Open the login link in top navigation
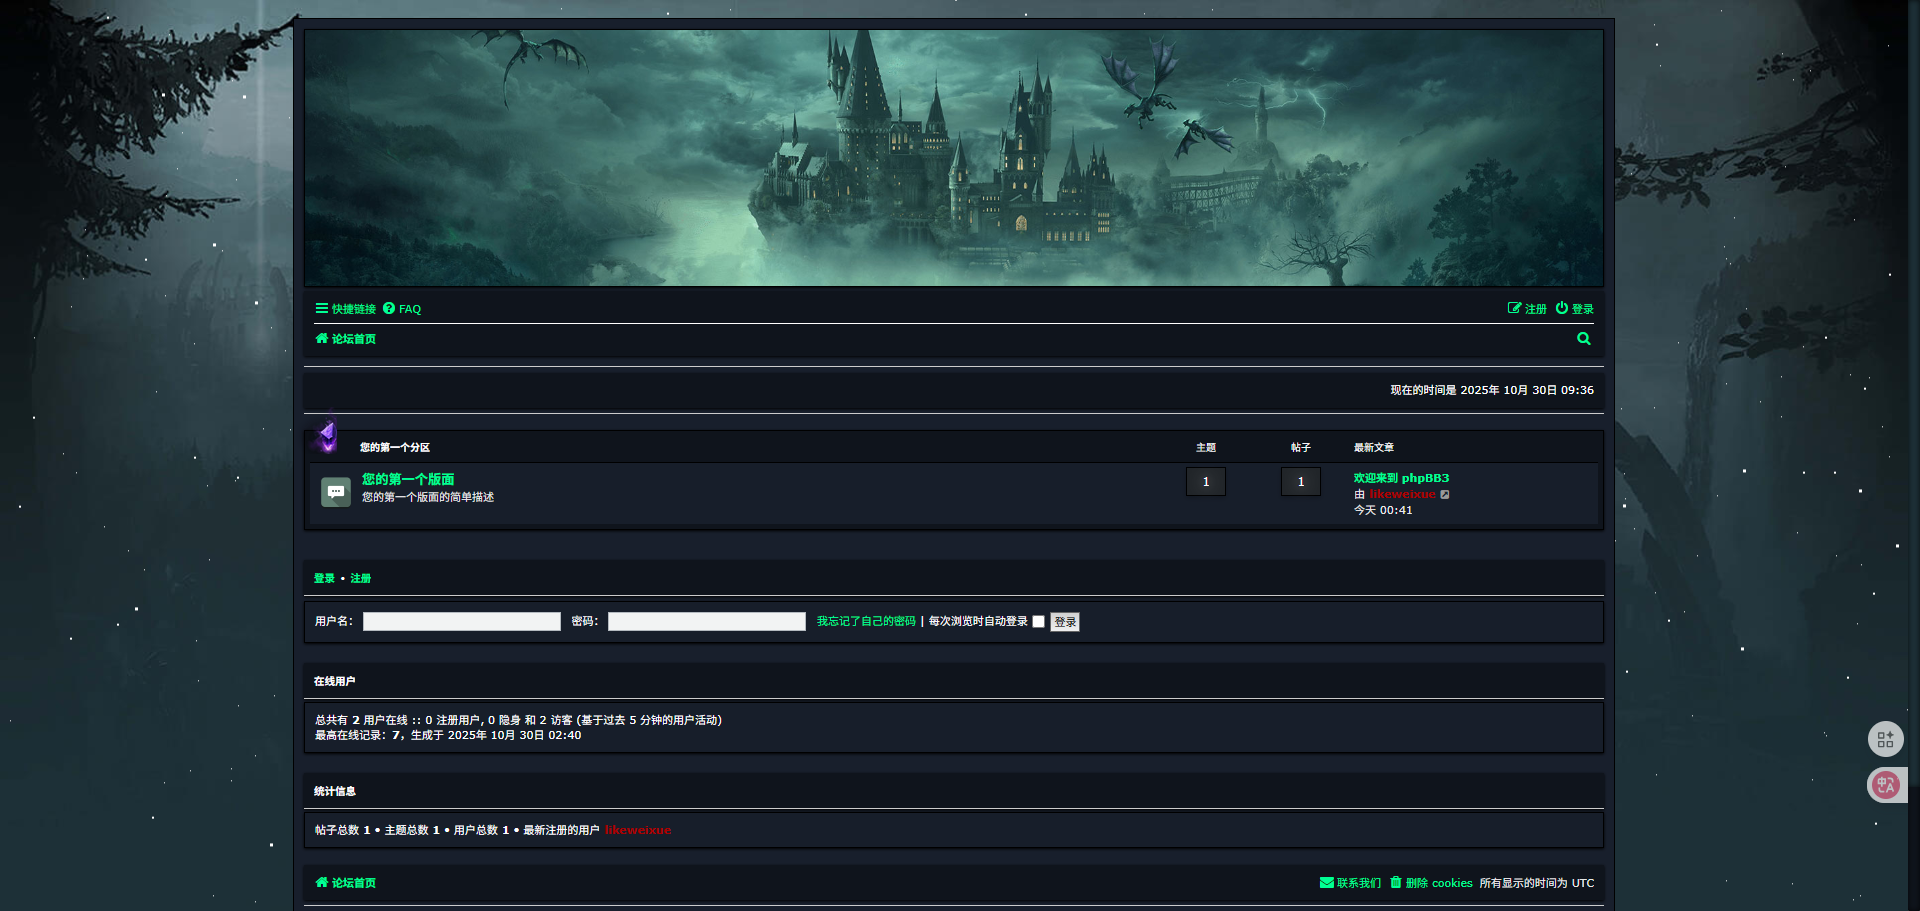The image size is (1920, 911). coord(1574,309)
